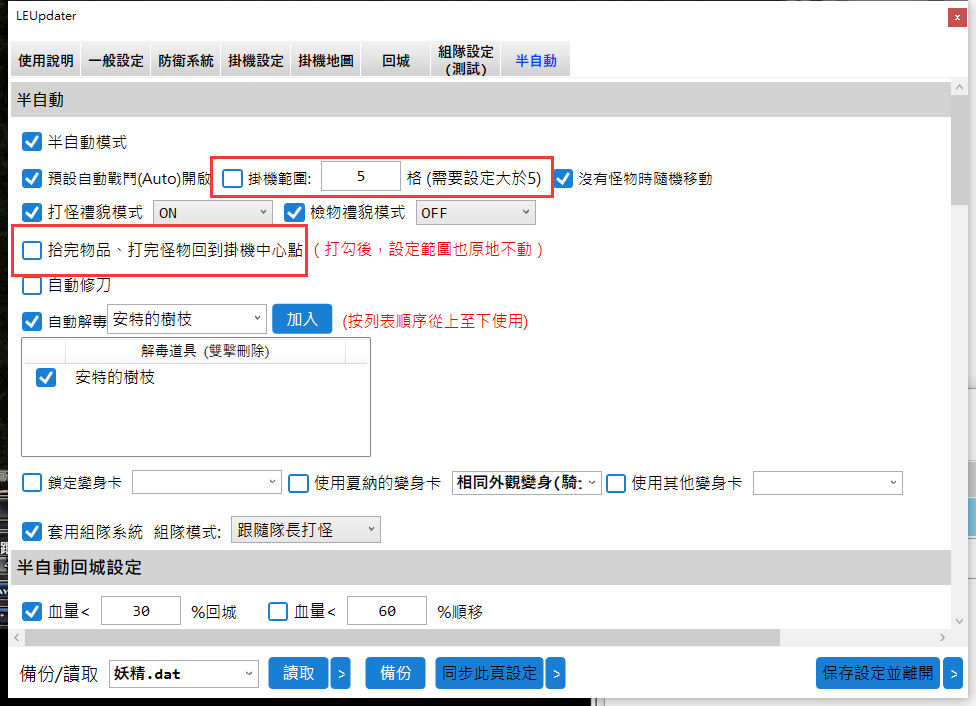This screenshot has width=976, height=706.
Task: Open 組隊模式 跟隨隊長打怪 dropdown
Action: pos(306,530)
